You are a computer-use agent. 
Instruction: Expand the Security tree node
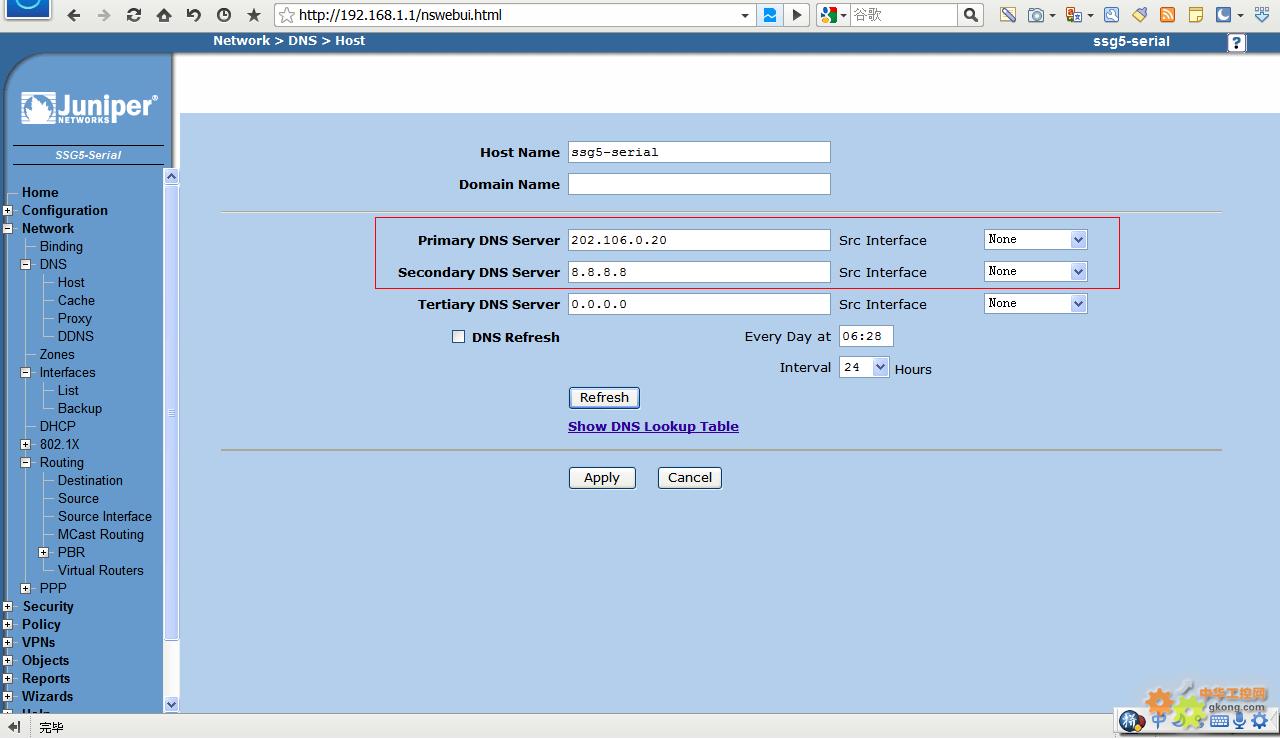8,607
